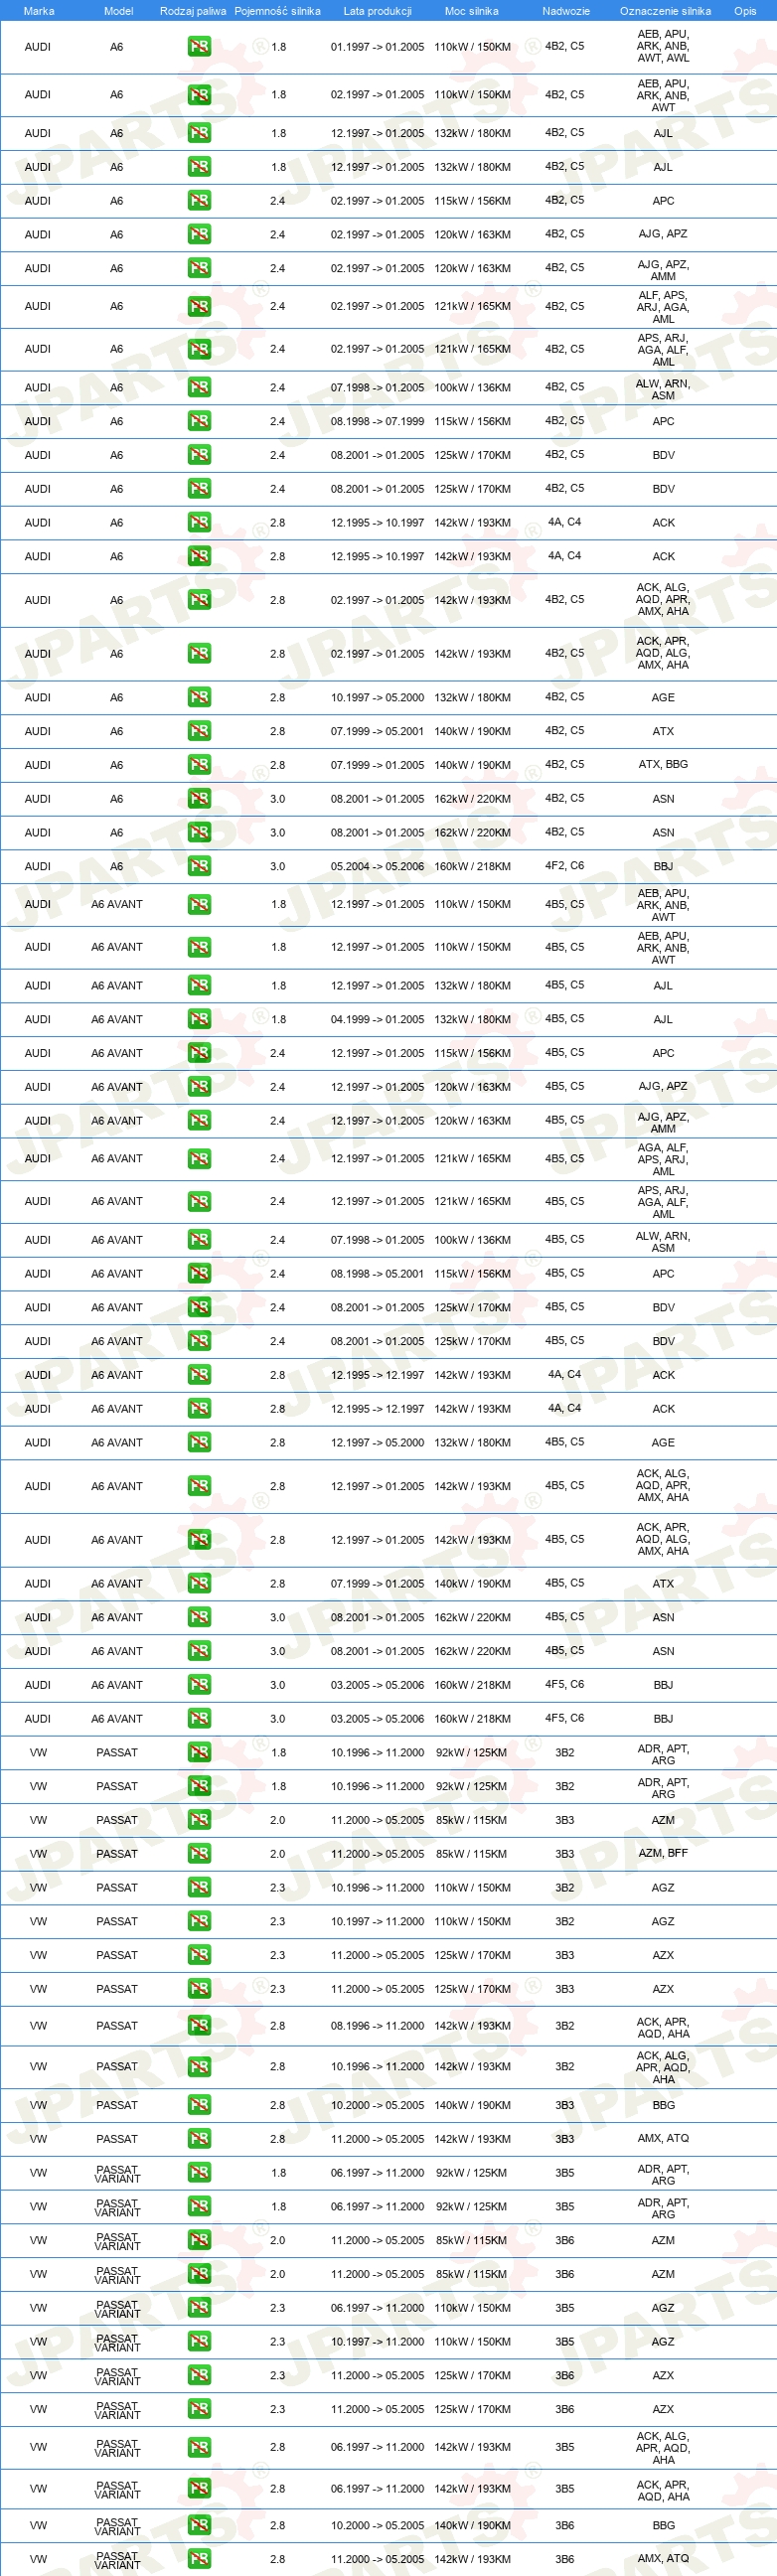Select the PASSAT row's 140kW / 190KM power cell
This screenshot has height=2576, width=777.
coord(473,2105)
